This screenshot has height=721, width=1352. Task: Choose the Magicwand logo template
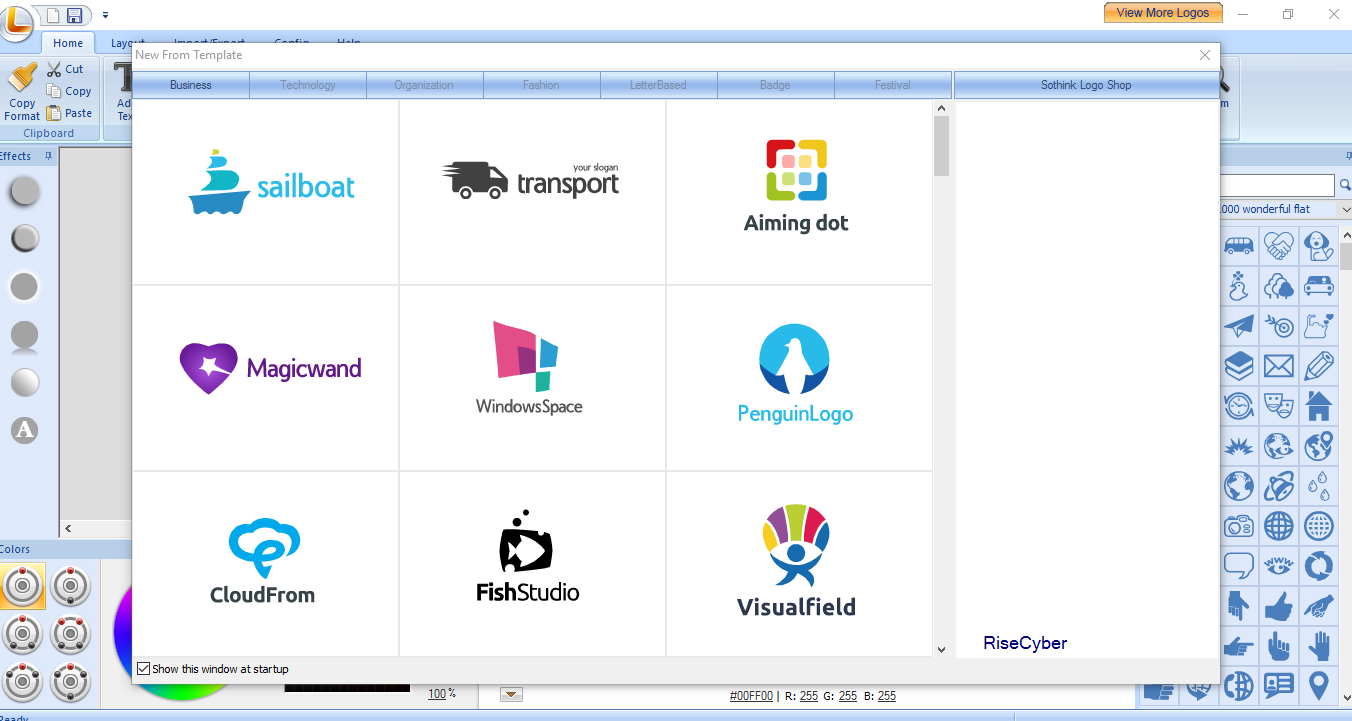[x=266, y=378]
